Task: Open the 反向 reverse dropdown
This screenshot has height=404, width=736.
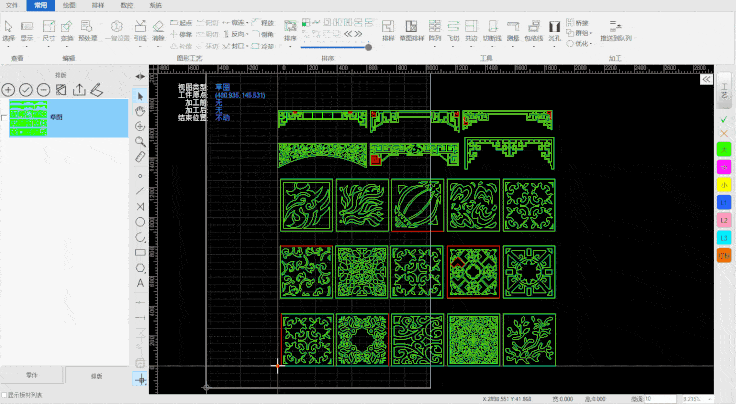Action: point(236,34)
